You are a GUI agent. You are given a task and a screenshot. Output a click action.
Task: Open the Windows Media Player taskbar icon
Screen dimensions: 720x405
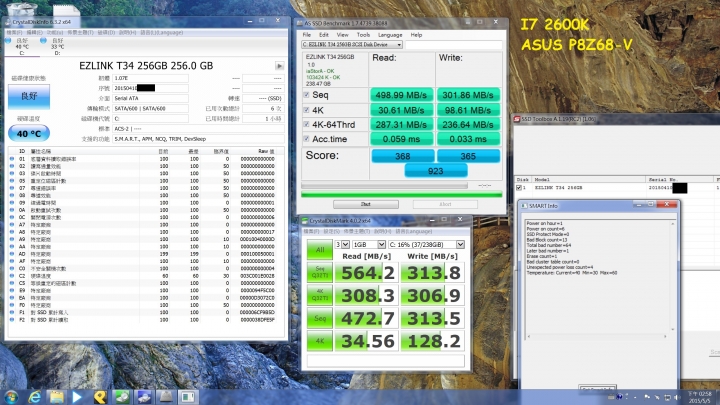[77, 397]
